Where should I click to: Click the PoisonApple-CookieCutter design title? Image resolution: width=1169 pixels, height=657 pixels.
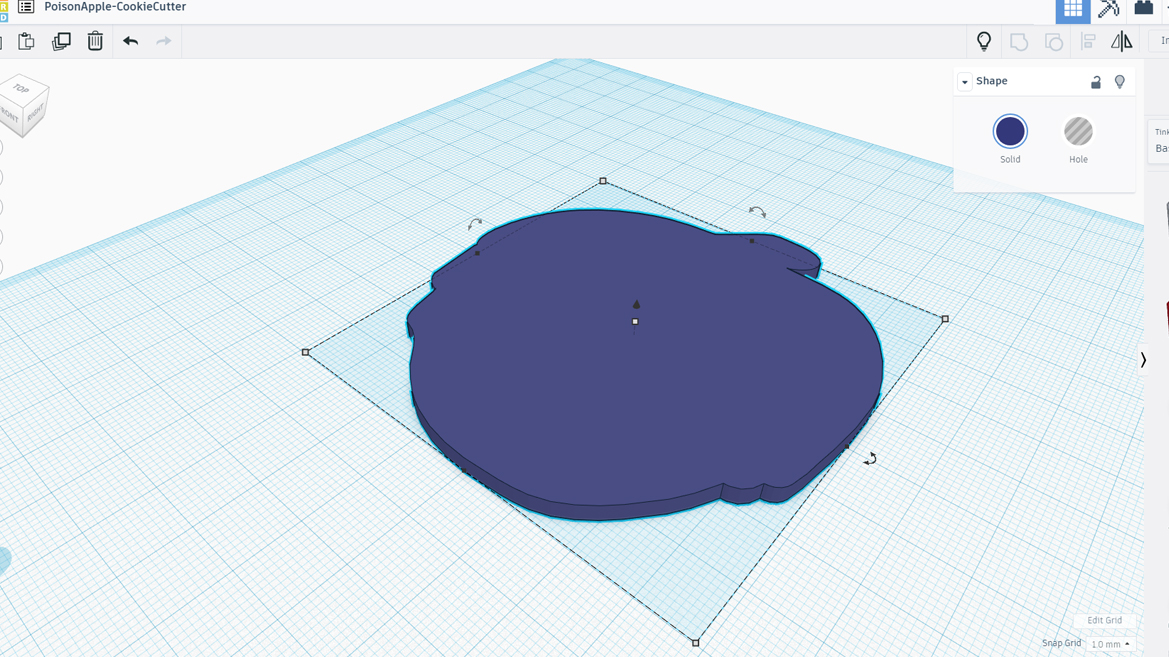[116, 7]
